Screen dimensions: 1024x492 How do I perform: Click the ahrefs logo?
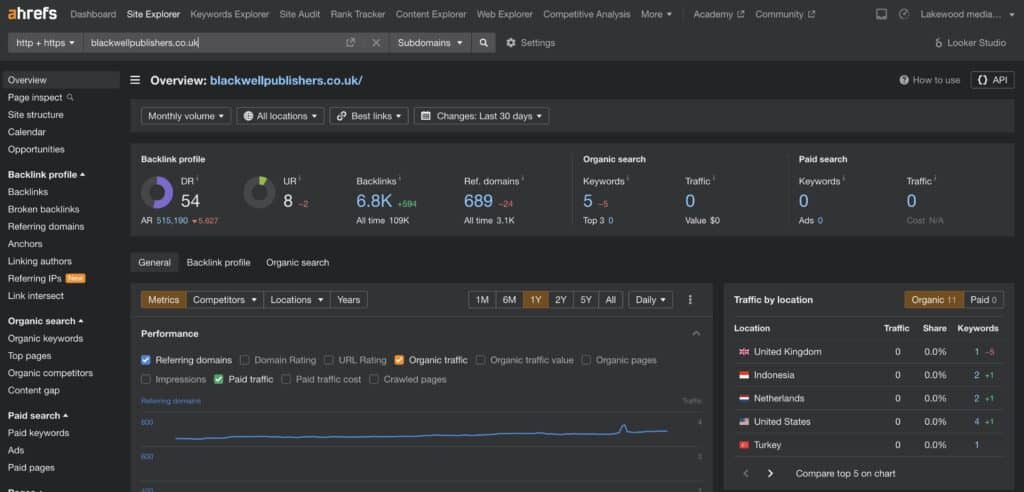33,13
